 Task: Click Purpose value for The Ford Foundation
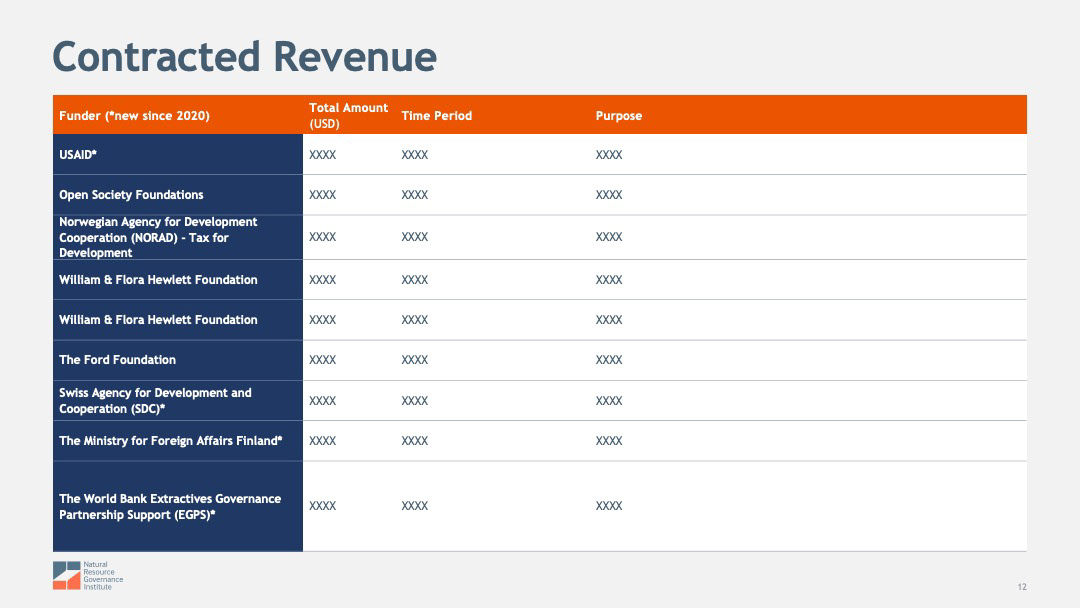tap(609, 360)
